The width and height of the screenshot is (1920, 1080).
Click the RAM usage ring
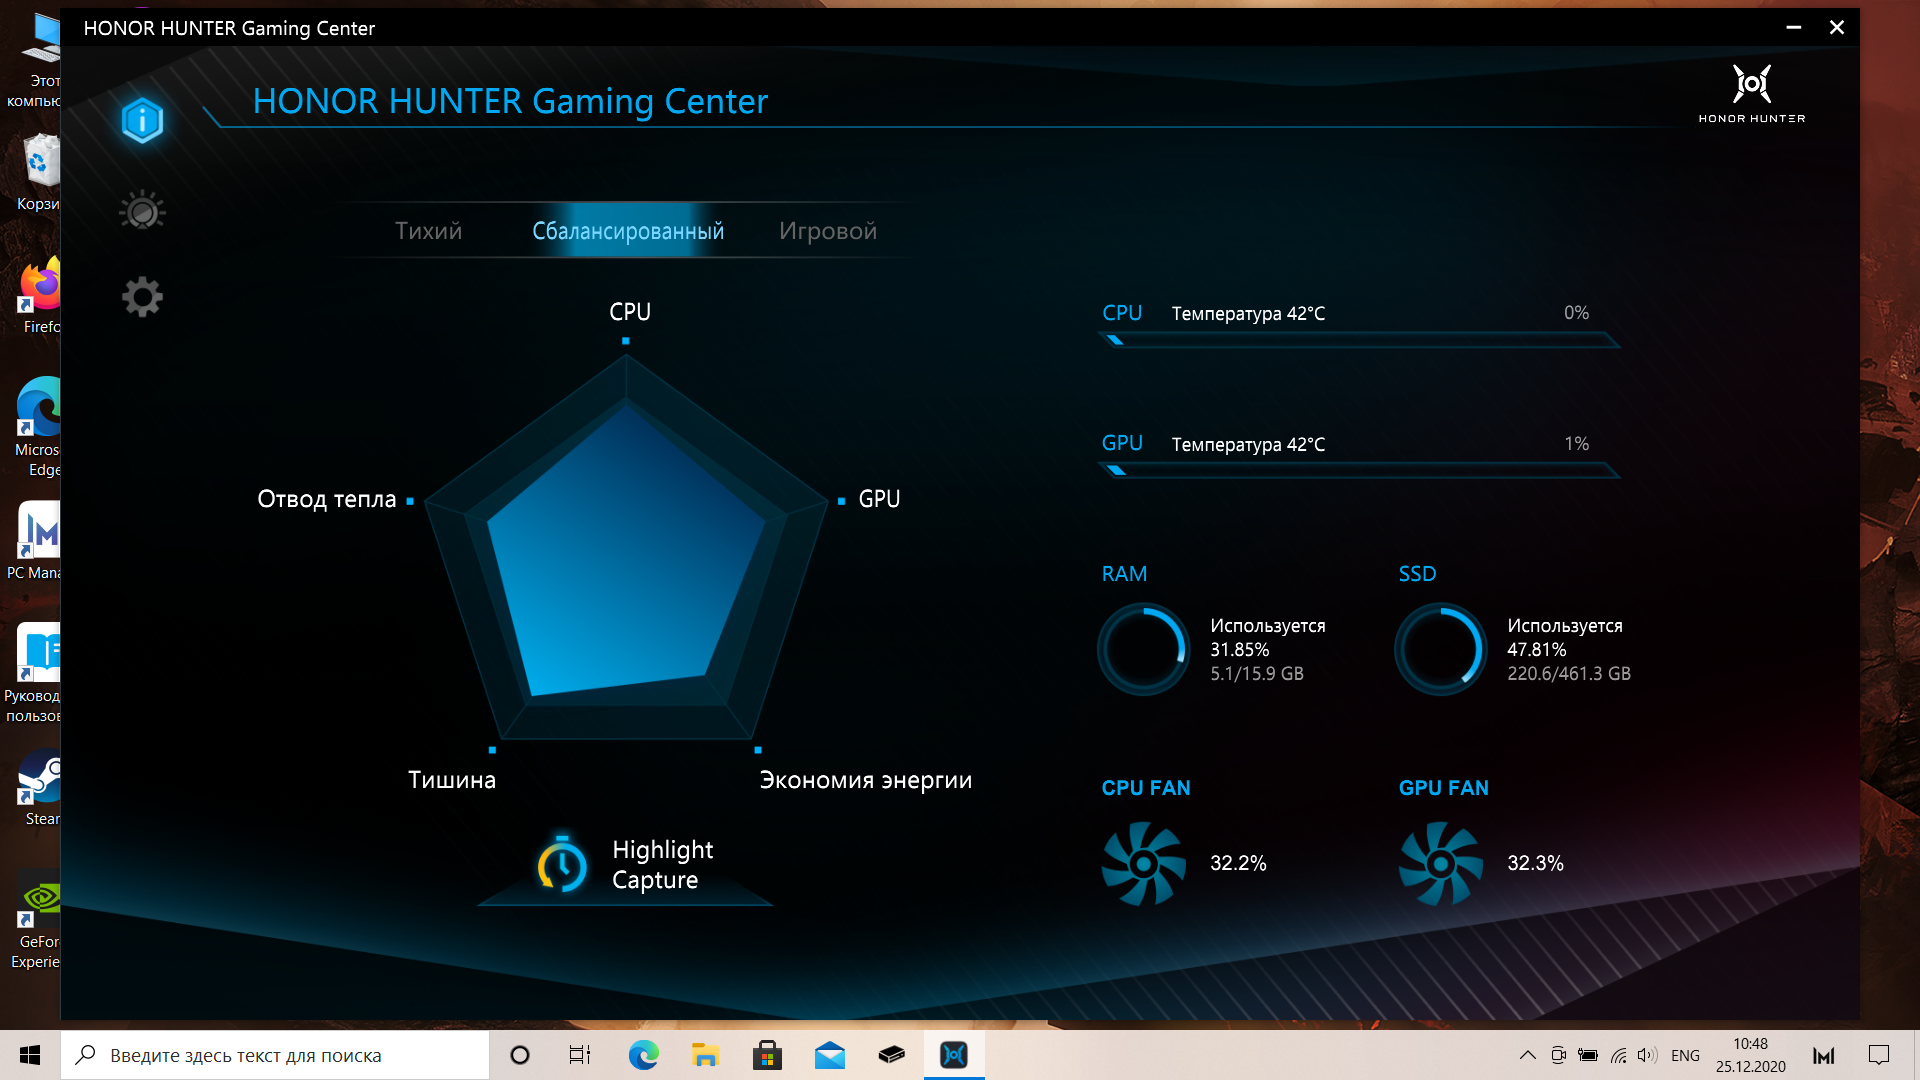[1143, 649]
